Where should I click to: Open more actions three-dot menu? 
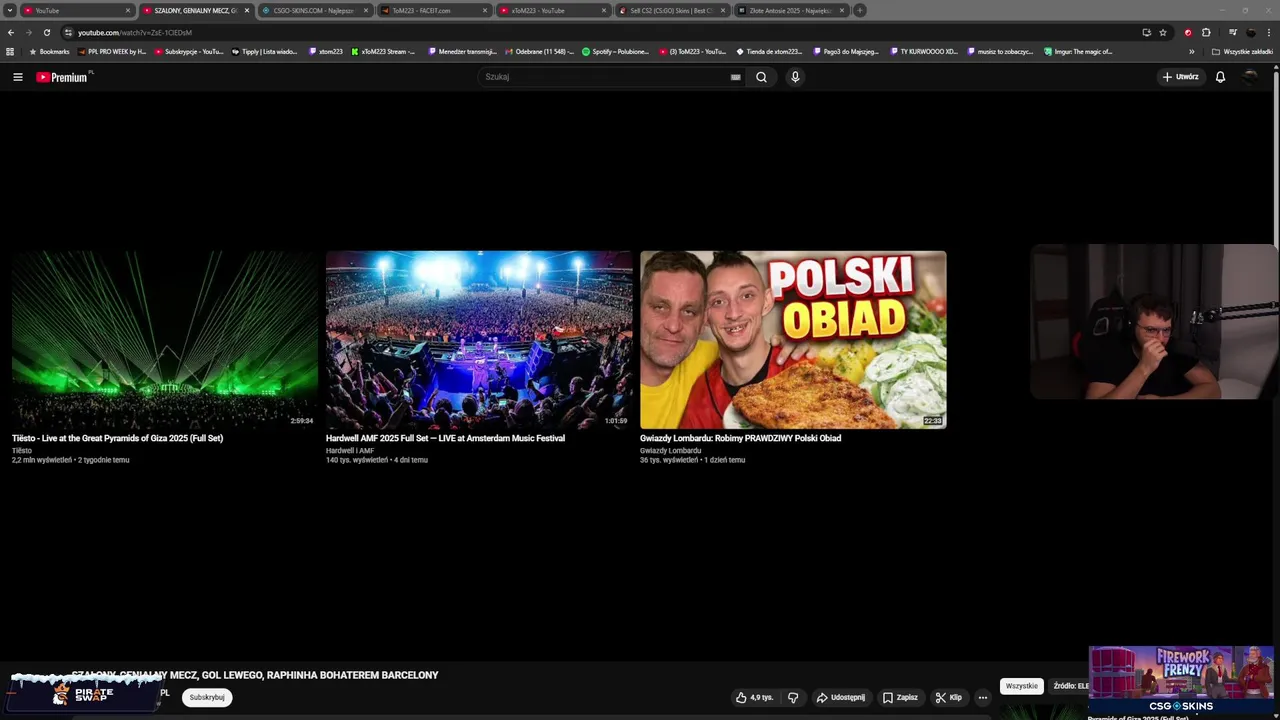click(982, 697)
